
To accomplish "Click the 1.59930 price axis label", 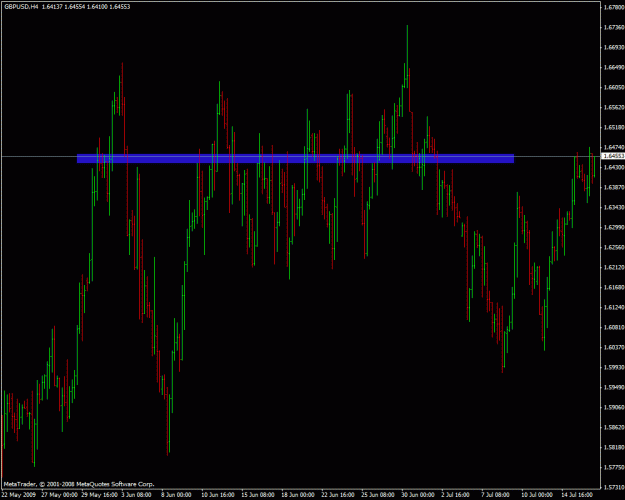I will pos(614,367).
